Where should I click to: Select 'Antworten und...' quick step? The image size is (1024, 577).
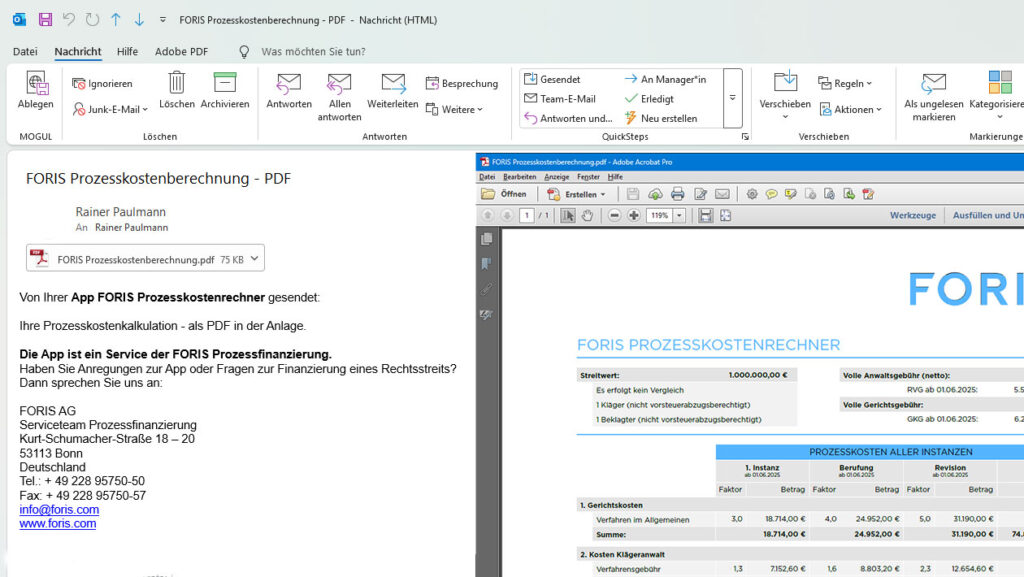coord(568,118)
